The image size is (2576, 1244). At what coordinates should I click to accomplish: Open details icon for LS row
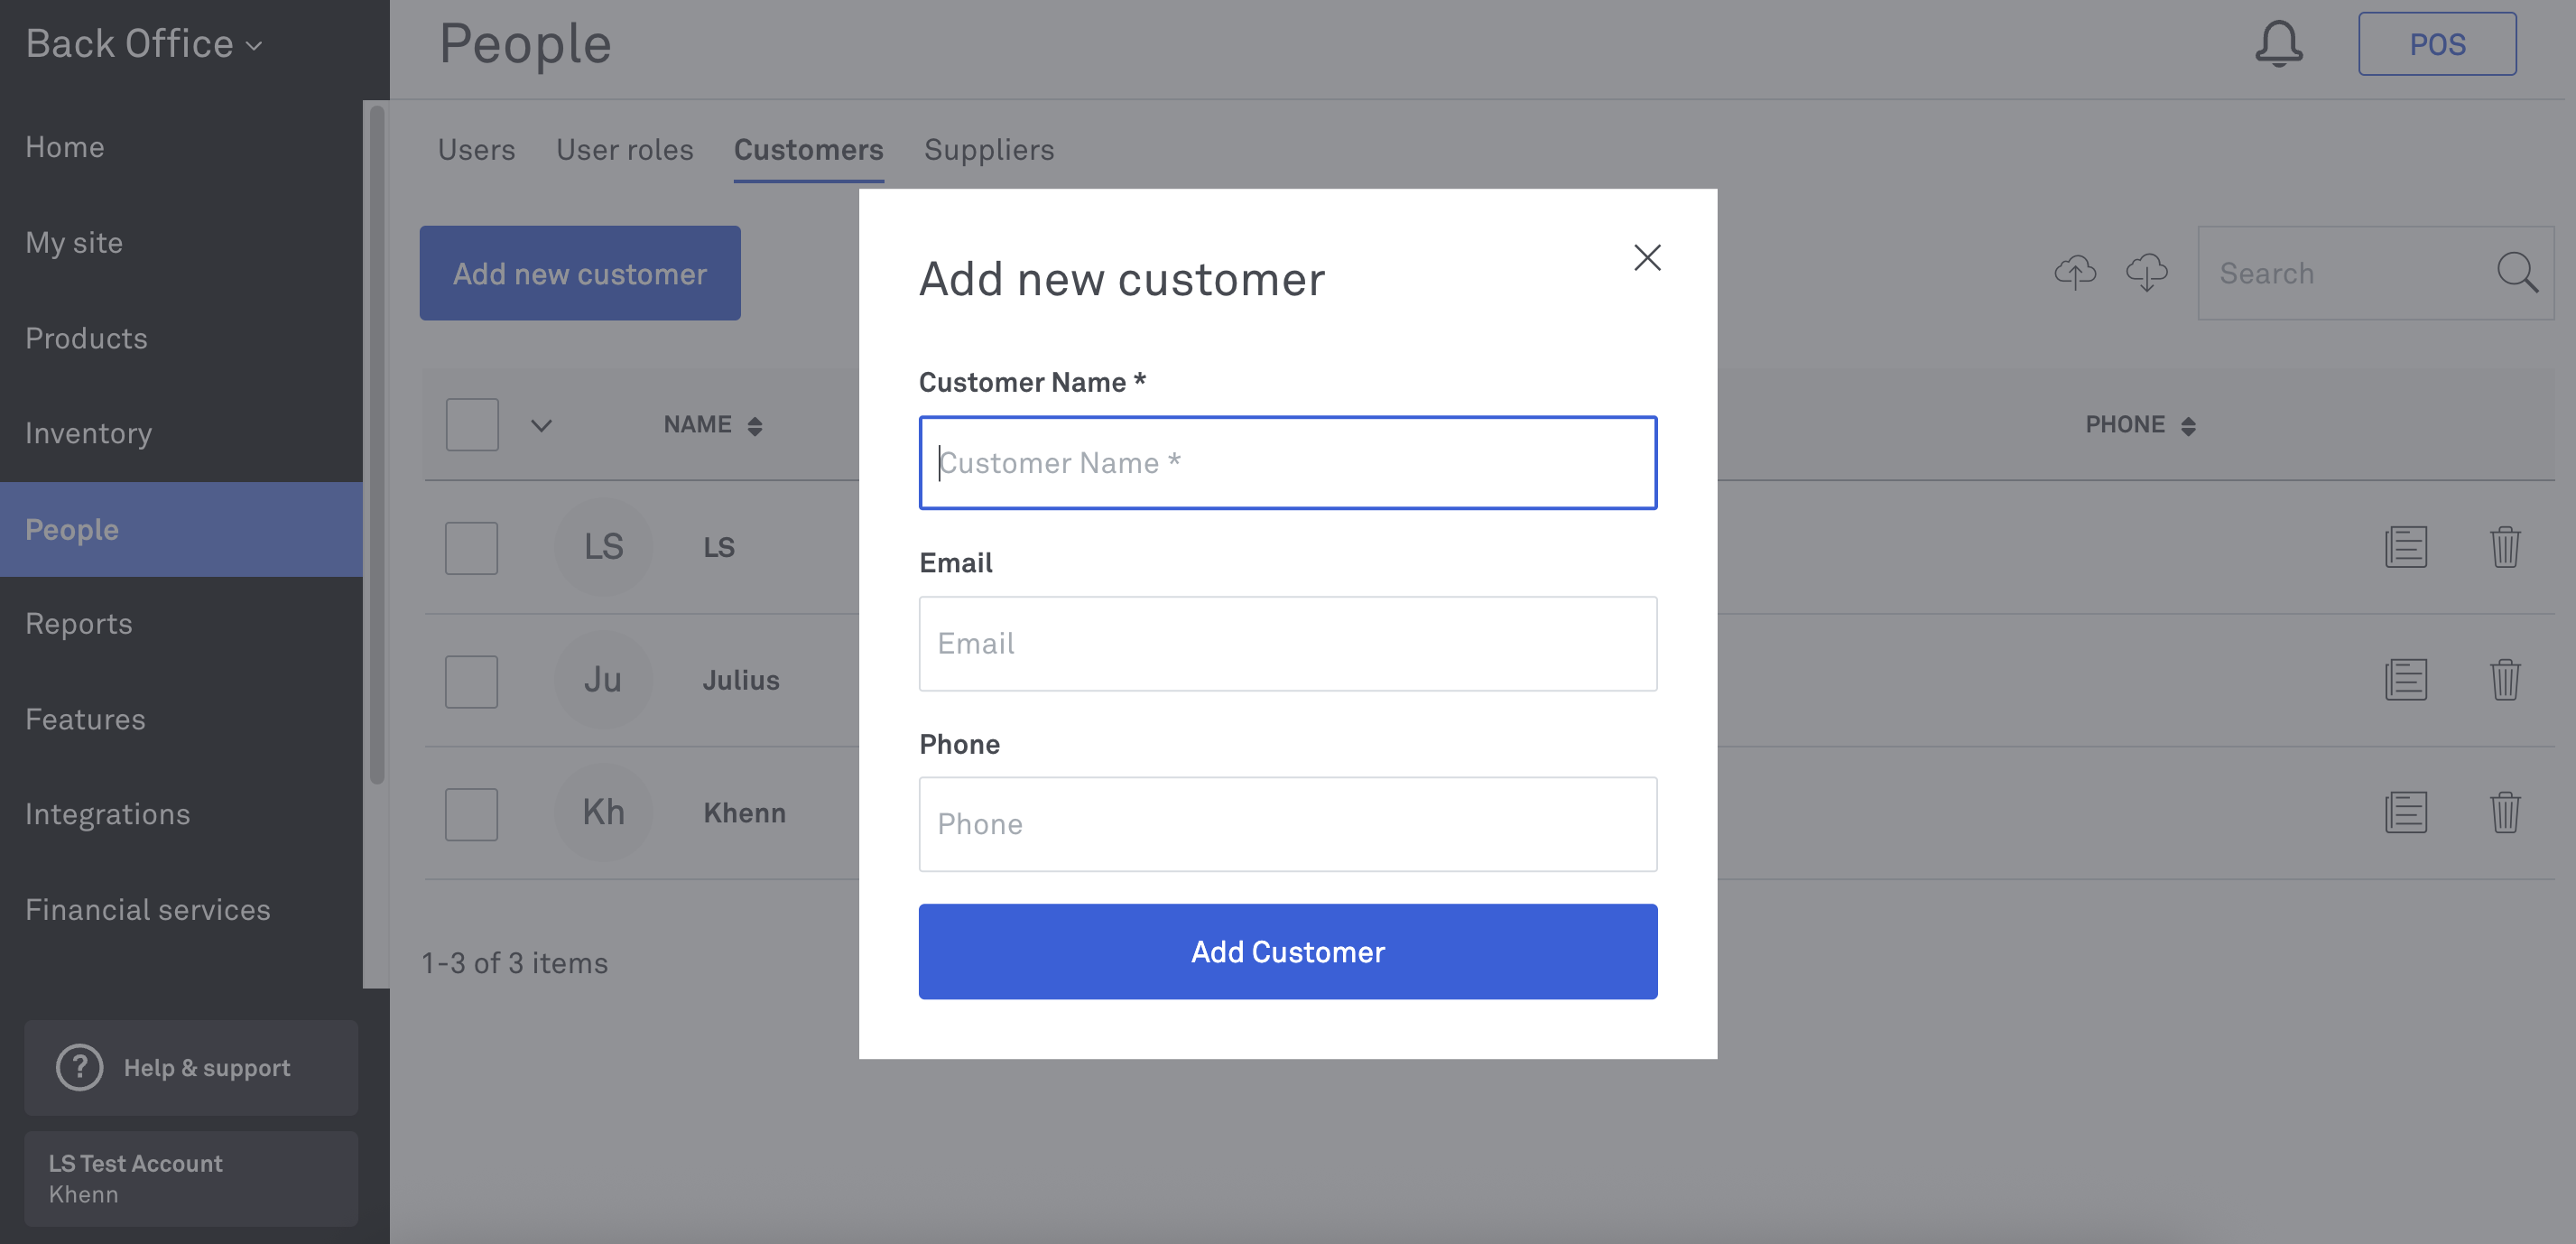(x=2405, y=547)
